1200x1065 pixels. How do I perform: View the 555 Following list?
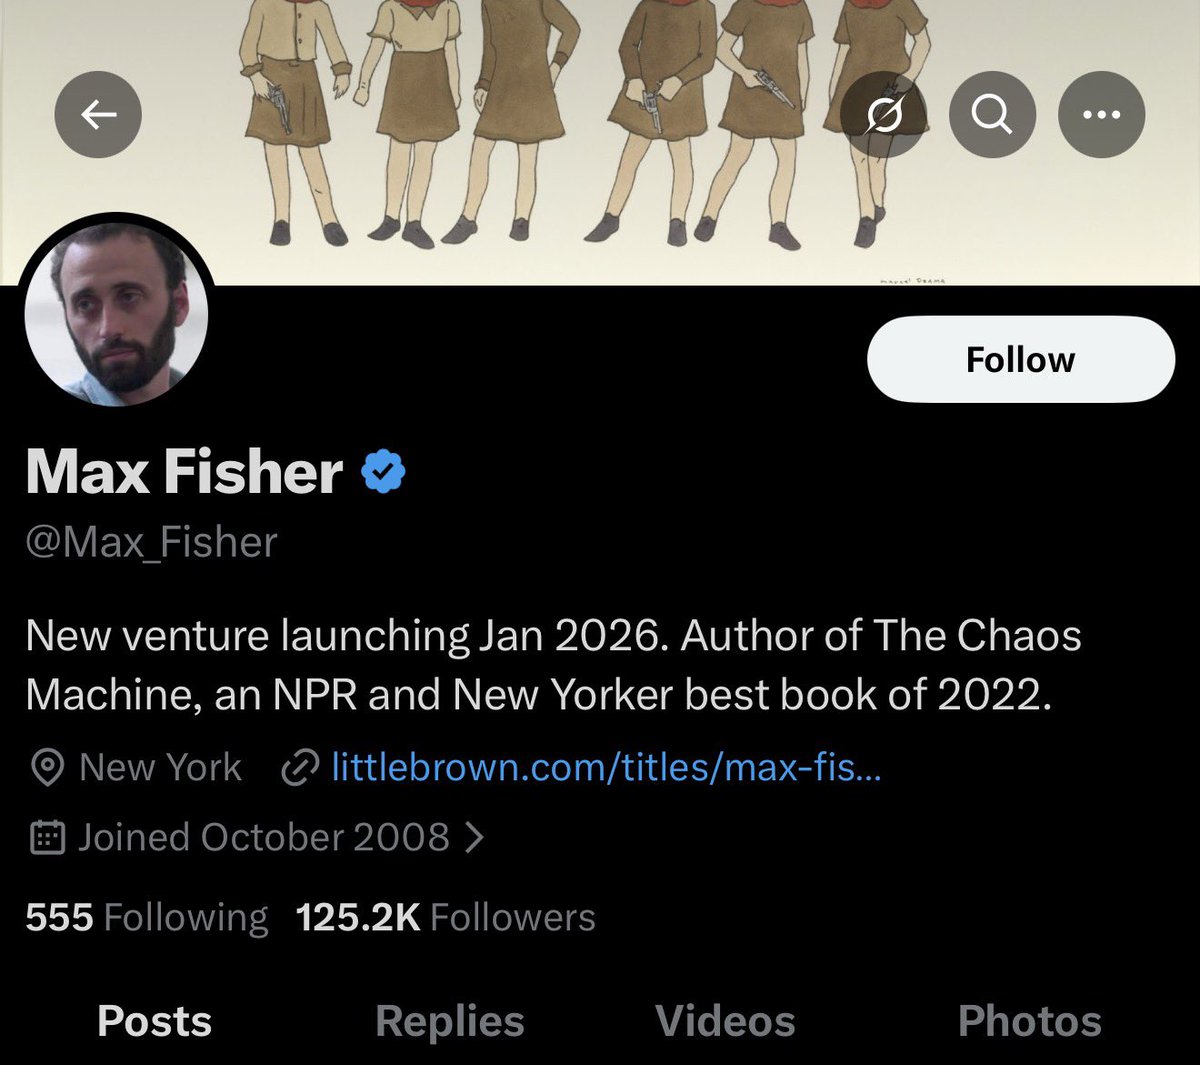[147, 917]
